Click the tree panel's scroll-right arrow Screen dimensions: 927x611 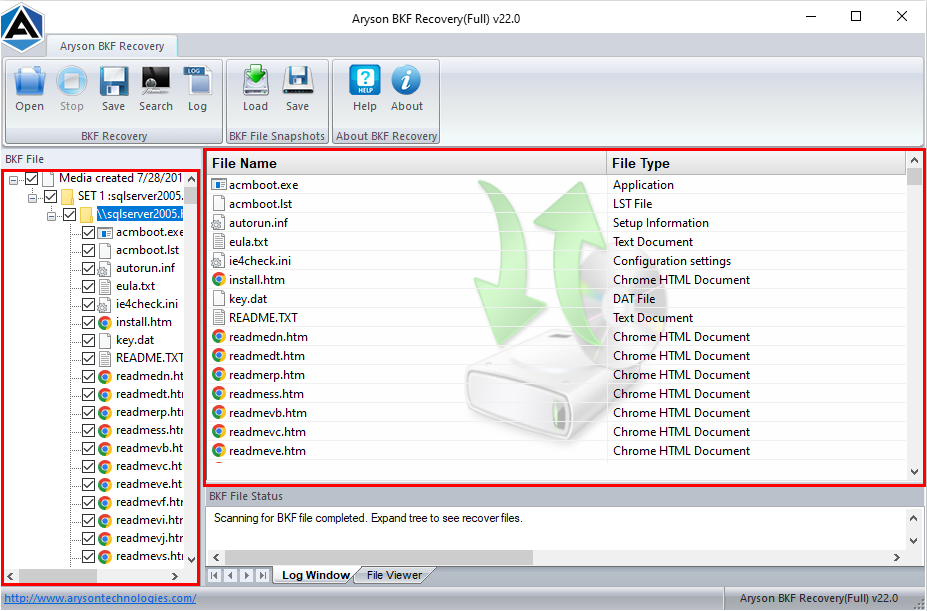(175, 576)
